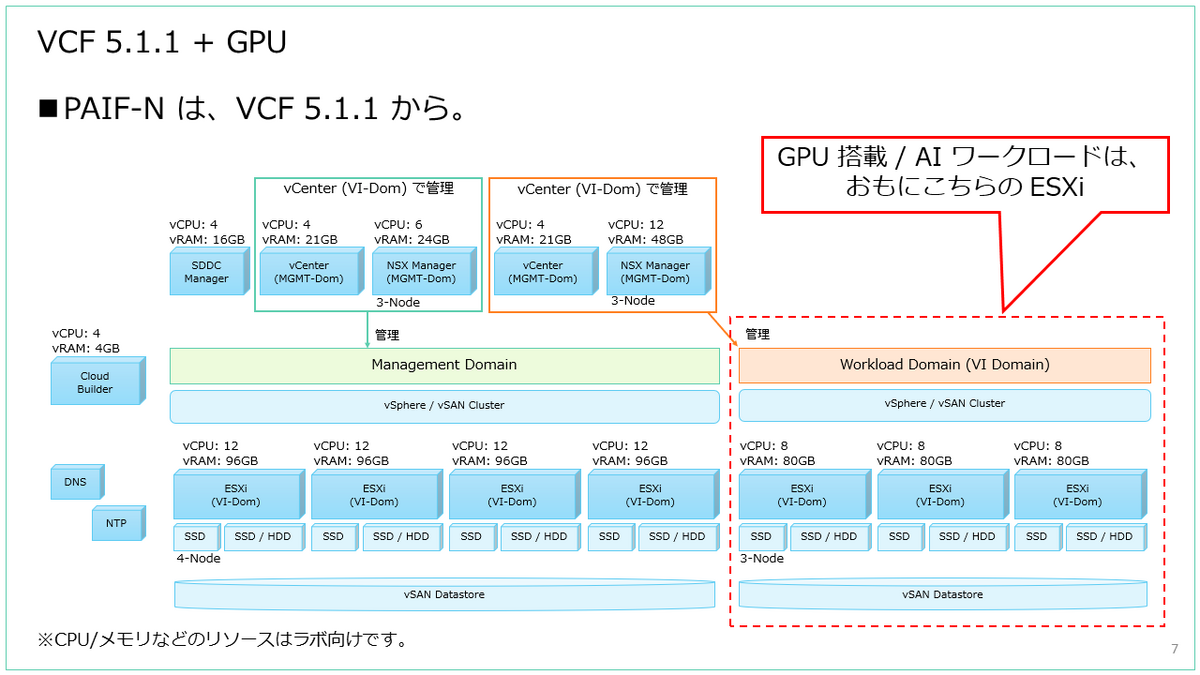Select vSAN Datastore shape inside red dashed box
Image resolution: width=1200 pixels, height=675 pixels.
pos(945,594)
